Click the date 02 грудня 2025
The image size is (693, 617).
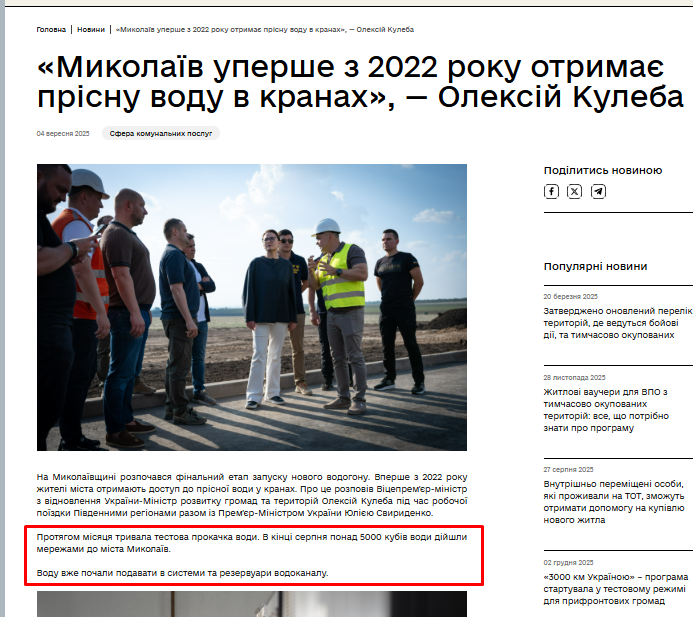tap(568, 562)
